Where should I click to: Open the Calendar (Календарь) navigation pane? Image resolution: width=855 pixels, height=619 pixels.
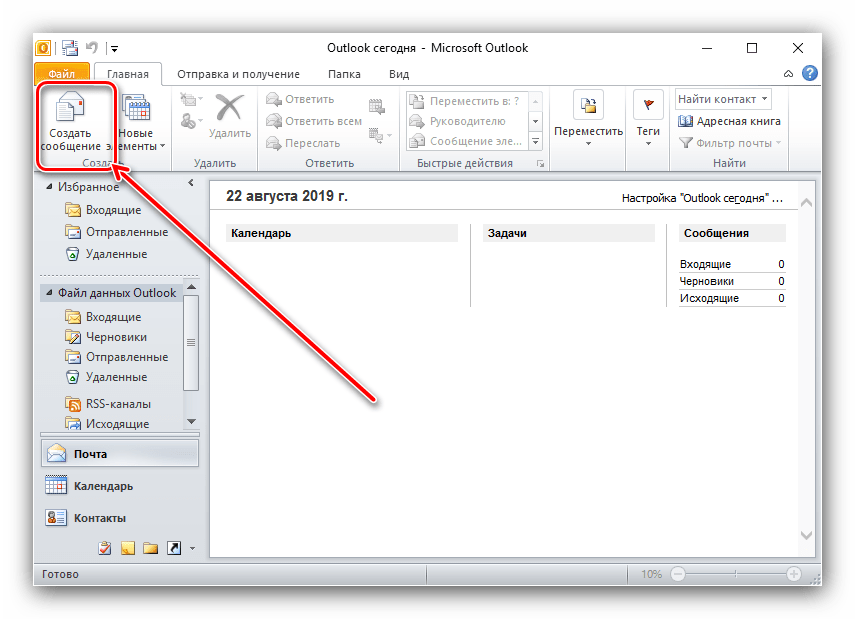click(x=102, y=486)
